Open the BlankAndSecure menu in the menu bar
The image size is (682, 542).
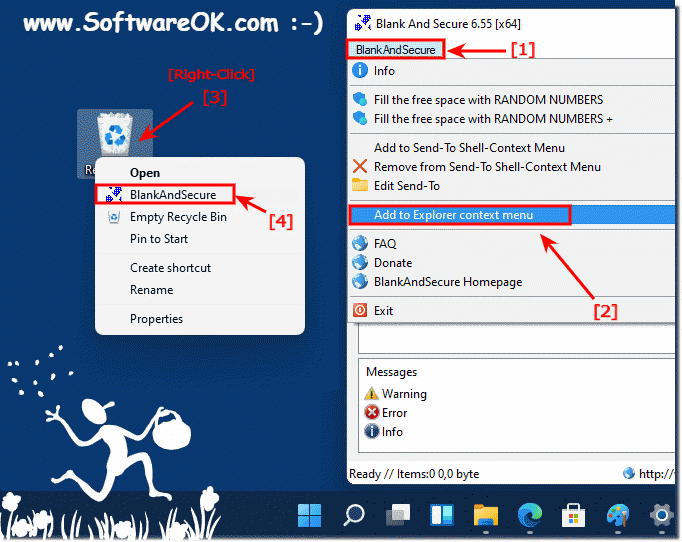[395, 50]
